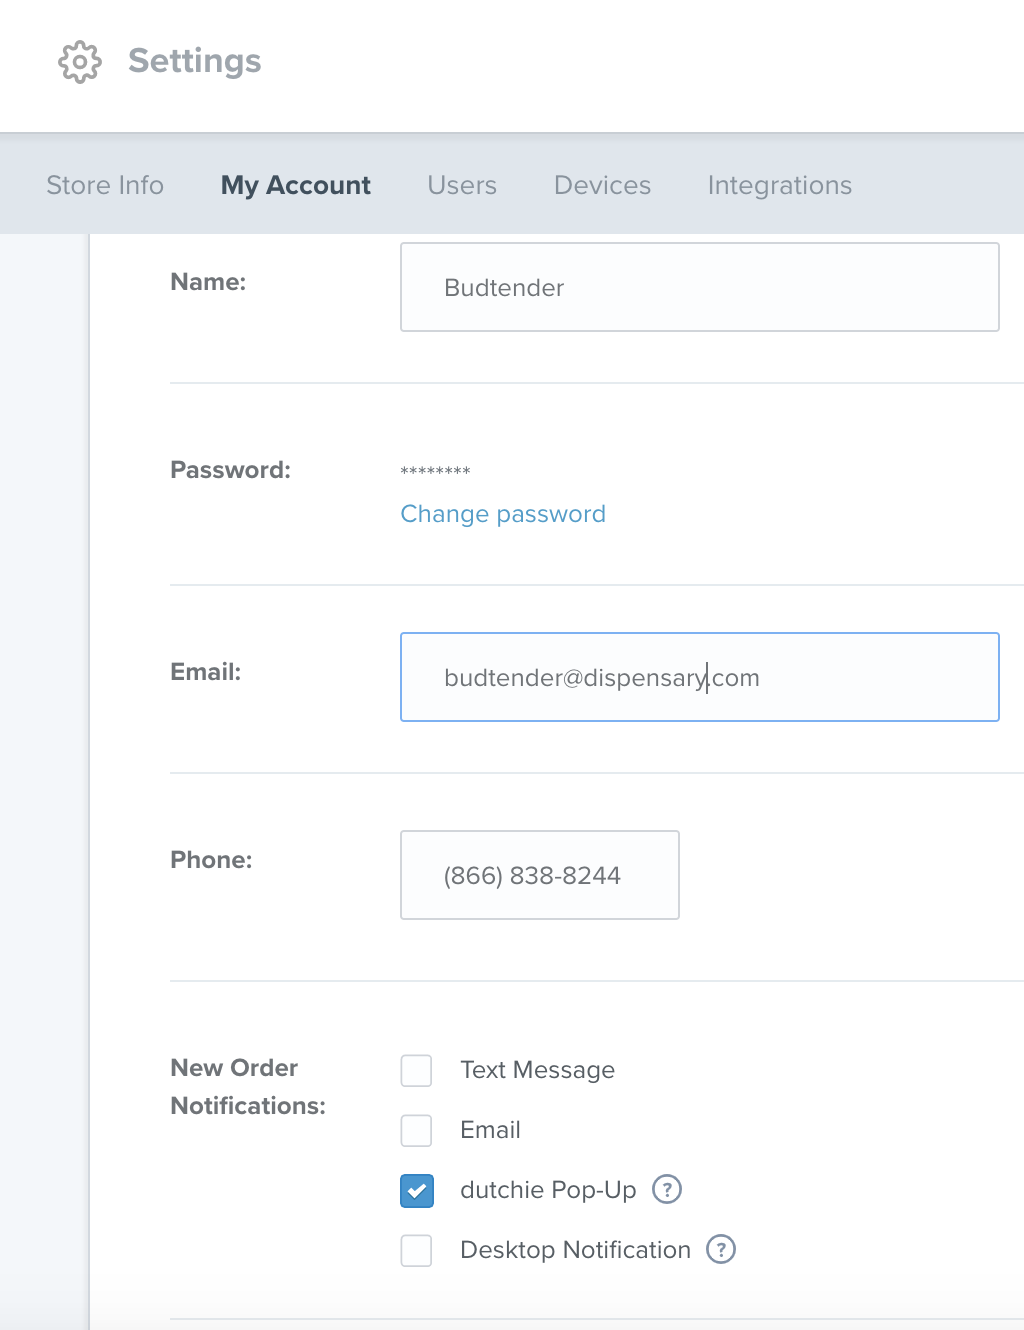Click the dutchie Pop-Up option label
The width and height of the screenshot is (1024, 1330).
(548, 1190)
